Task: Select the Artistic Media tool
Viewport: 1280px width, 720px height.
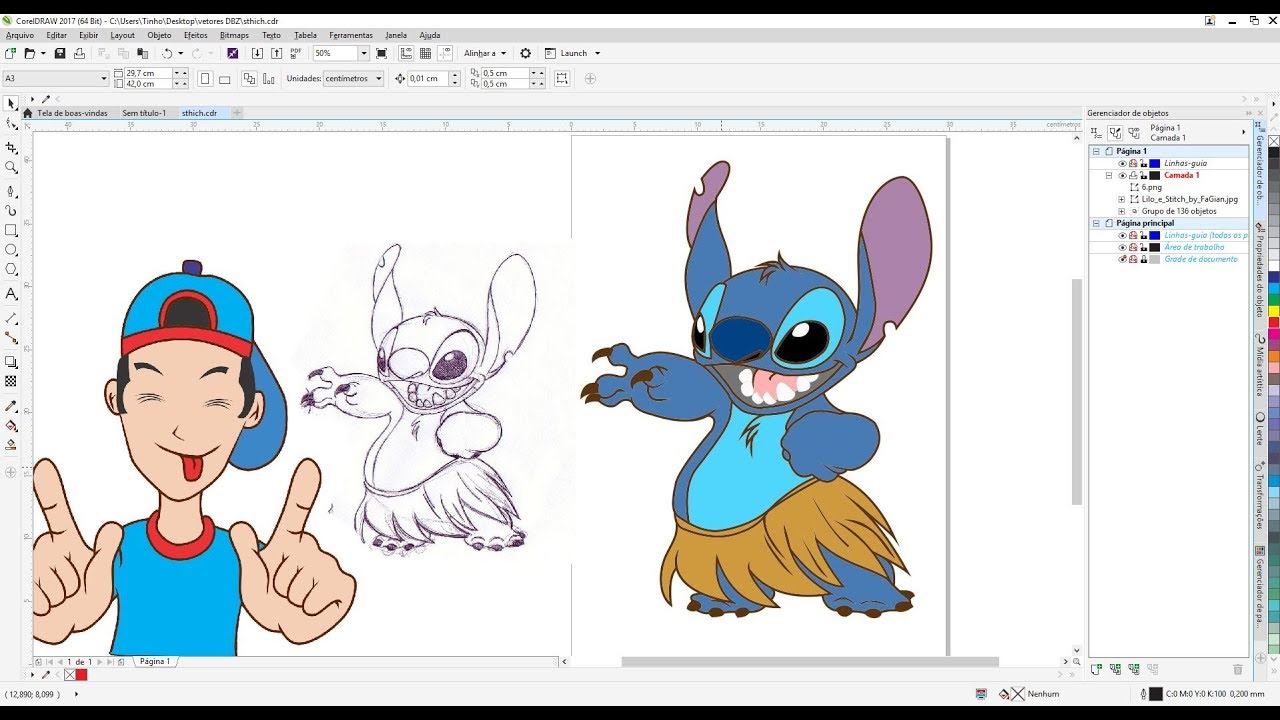Action: coord(11,210)
